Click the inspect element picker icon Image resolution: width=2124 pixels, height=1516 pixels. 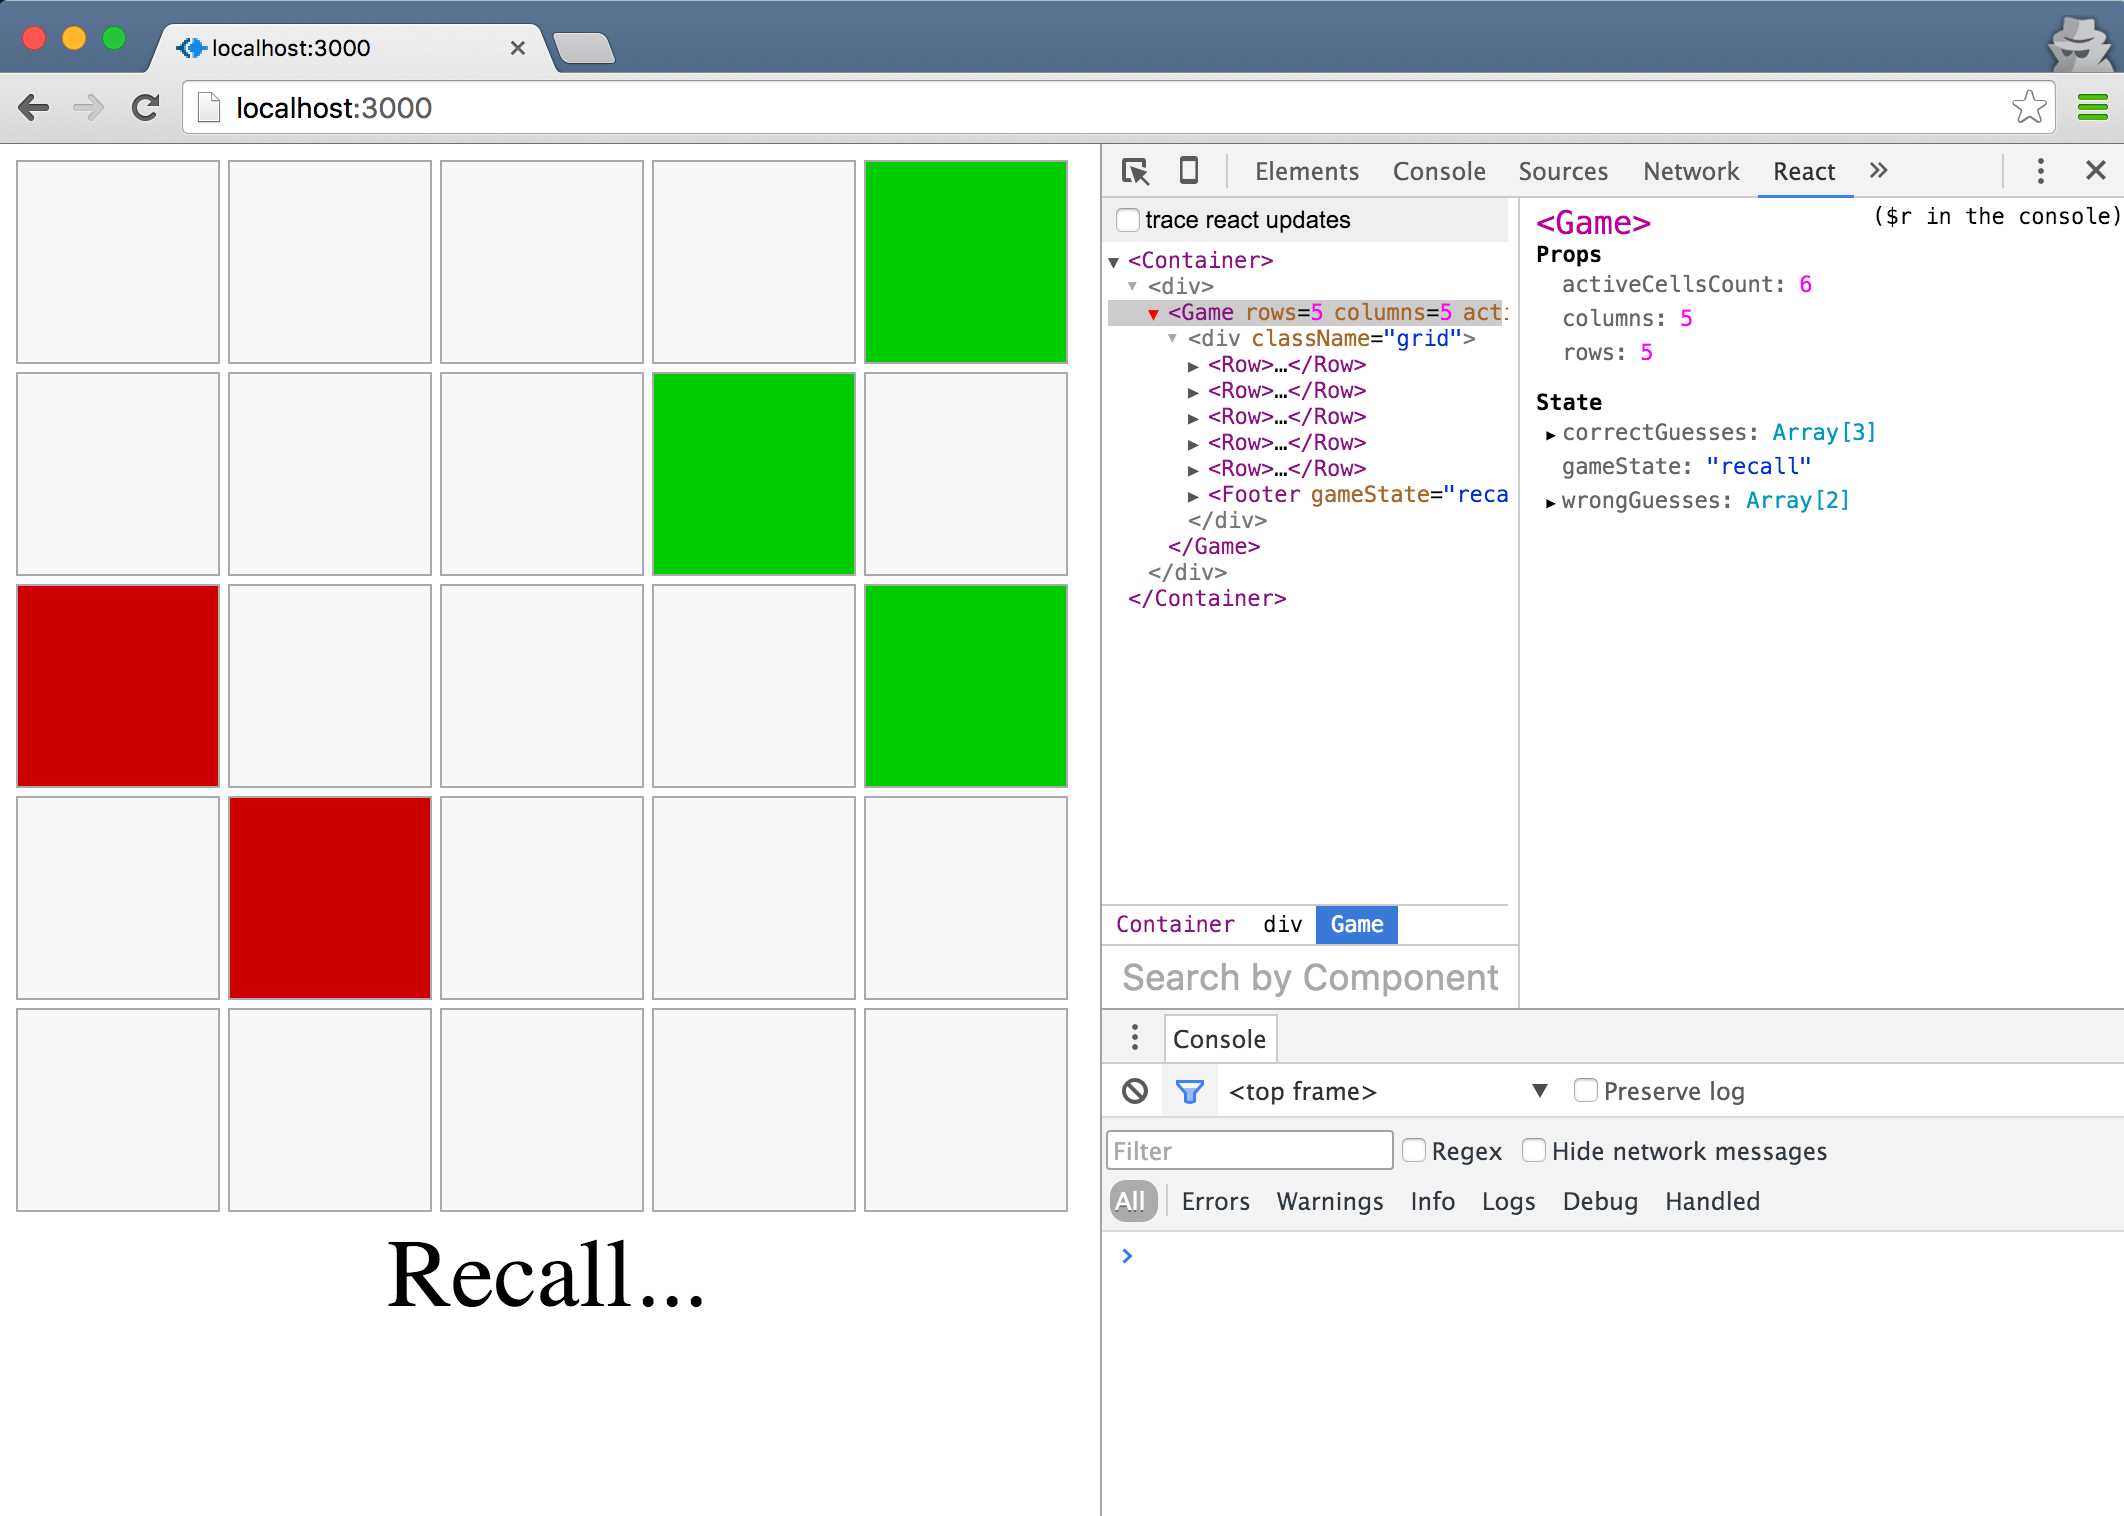point(1135,171)
